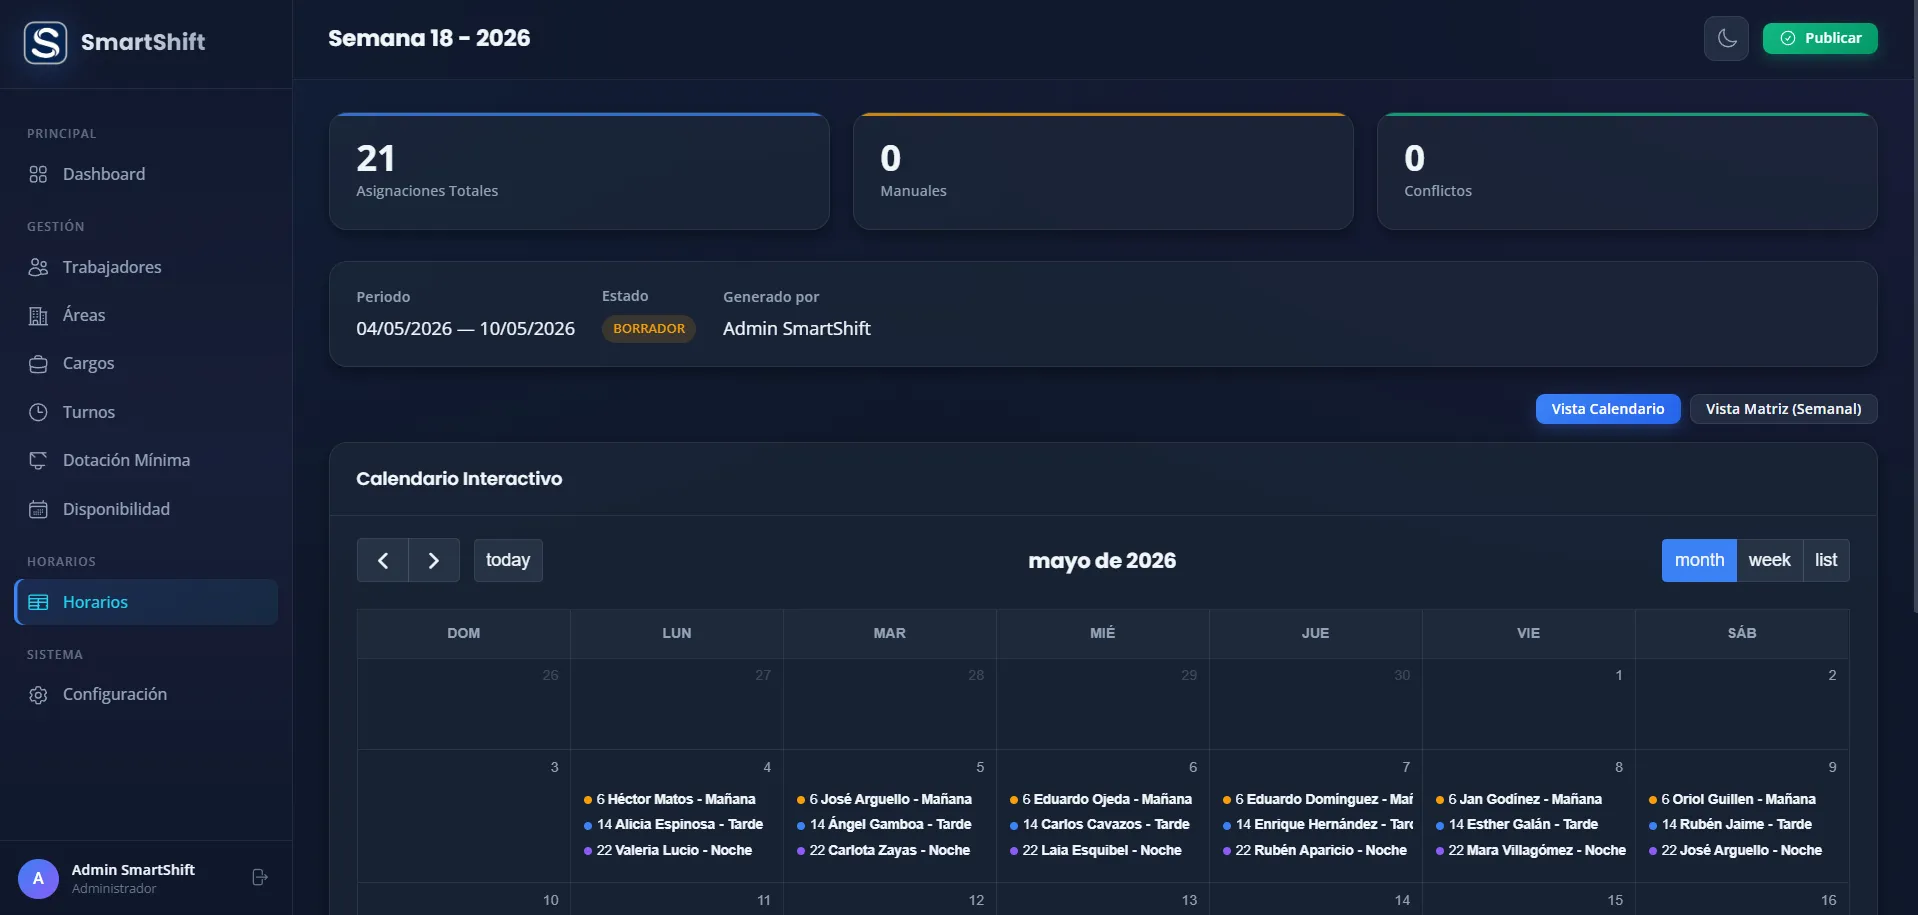Viewport: 1918px width, 915px height.
Task: Open Dashboard via its grid icon
Action: click(38, 174)
